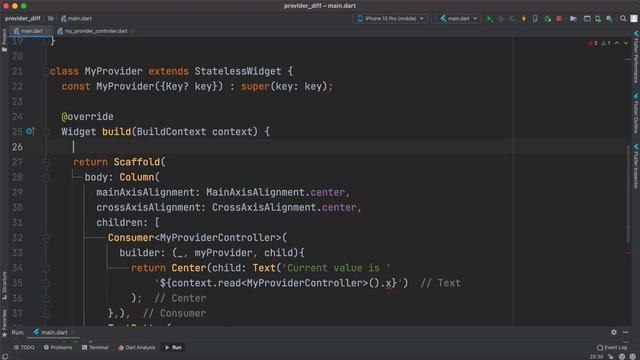The height and width of the screenshot is (360, 640).
Task: Open Run panel settings gear
Action: 613,332
